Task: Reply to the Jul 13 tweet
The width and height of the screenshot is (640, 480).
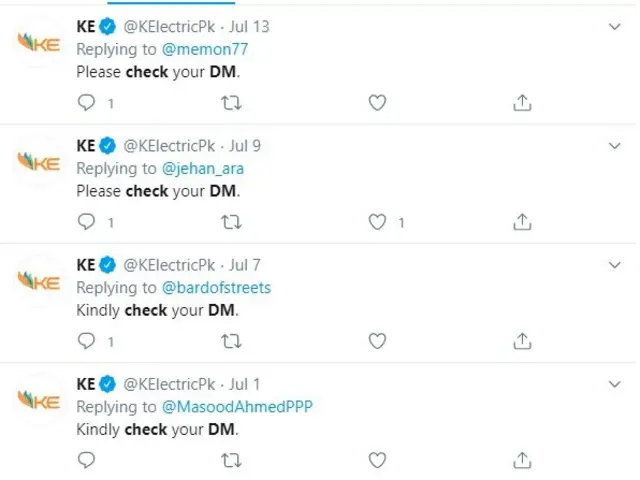Action: click(87, 102)
